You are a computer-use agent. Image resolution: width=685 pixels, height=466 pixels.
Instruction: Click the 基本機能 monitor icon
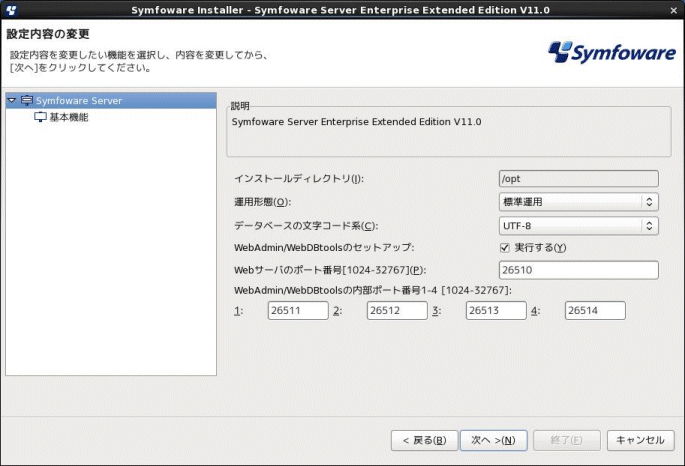click(x=40, y=117)
